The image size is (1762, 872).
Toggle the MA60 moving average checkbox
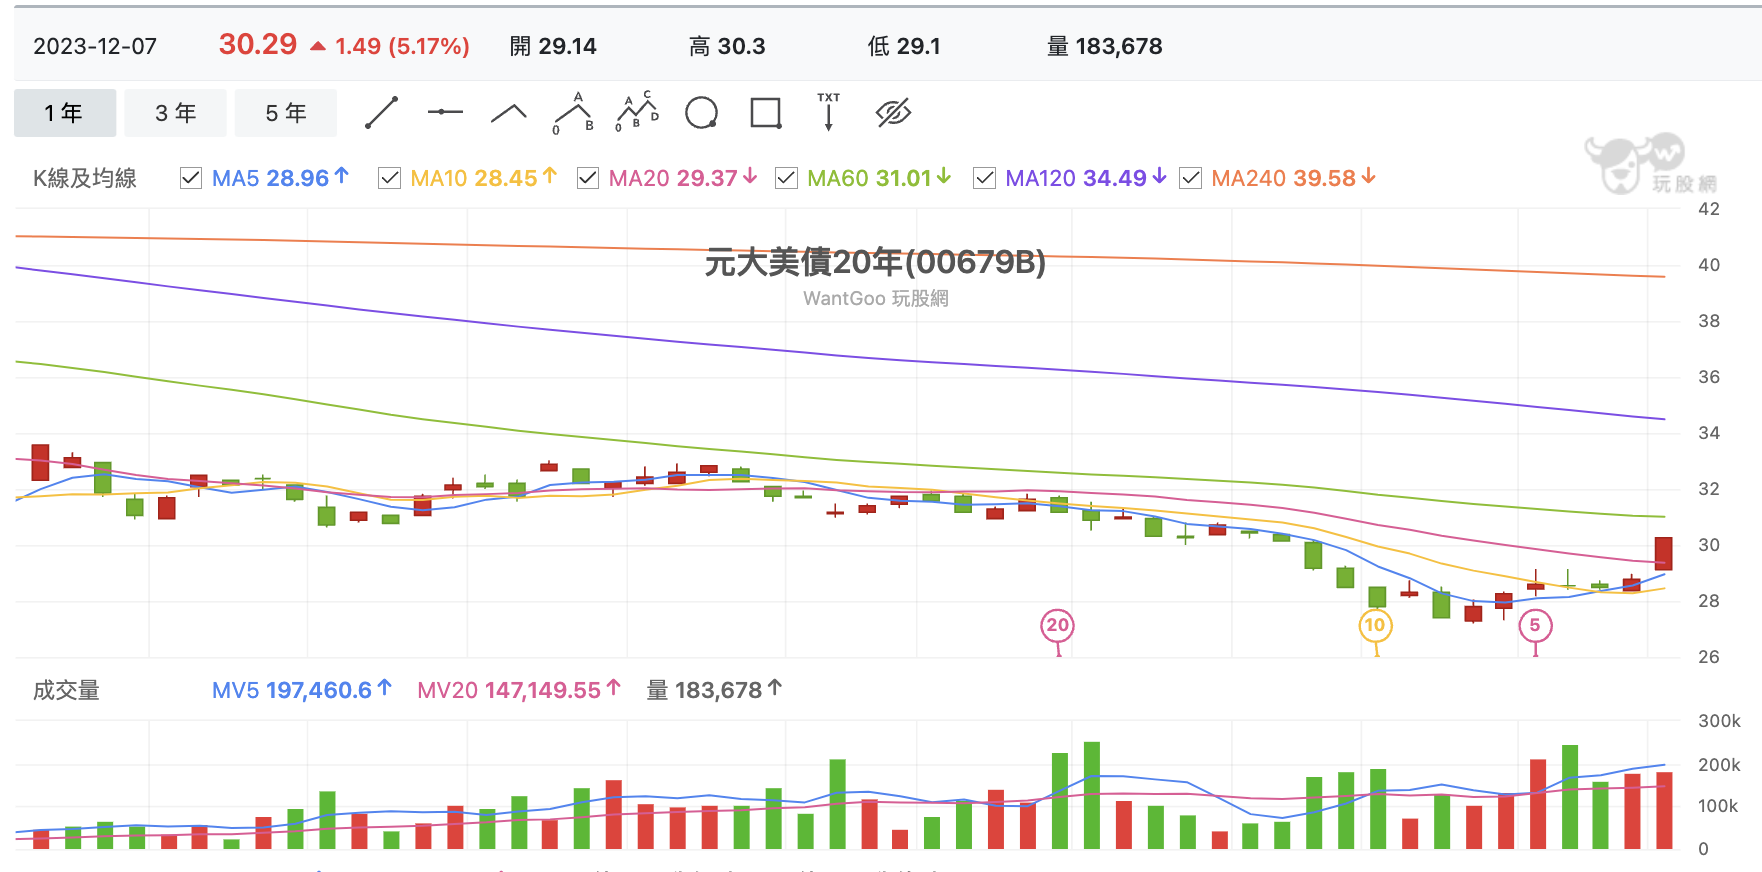[786, 178]
